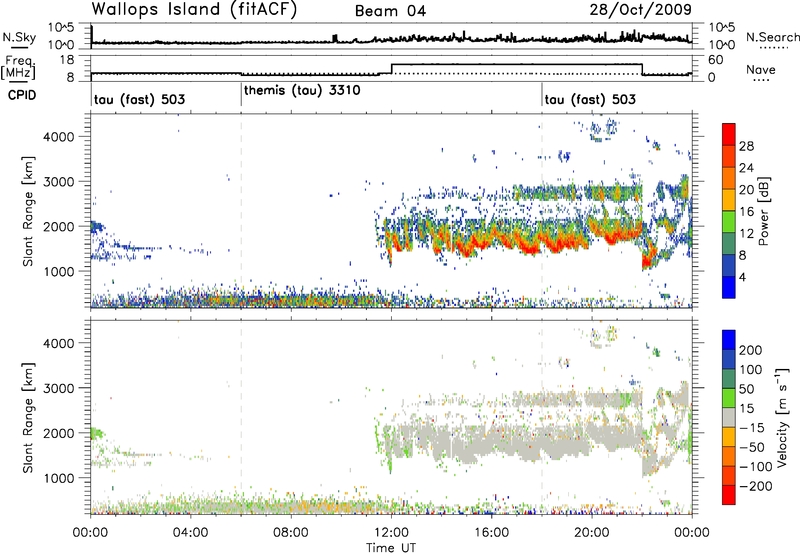Click the '20:00' time axis tick label

pyautogui.click(x=591, y=533)
